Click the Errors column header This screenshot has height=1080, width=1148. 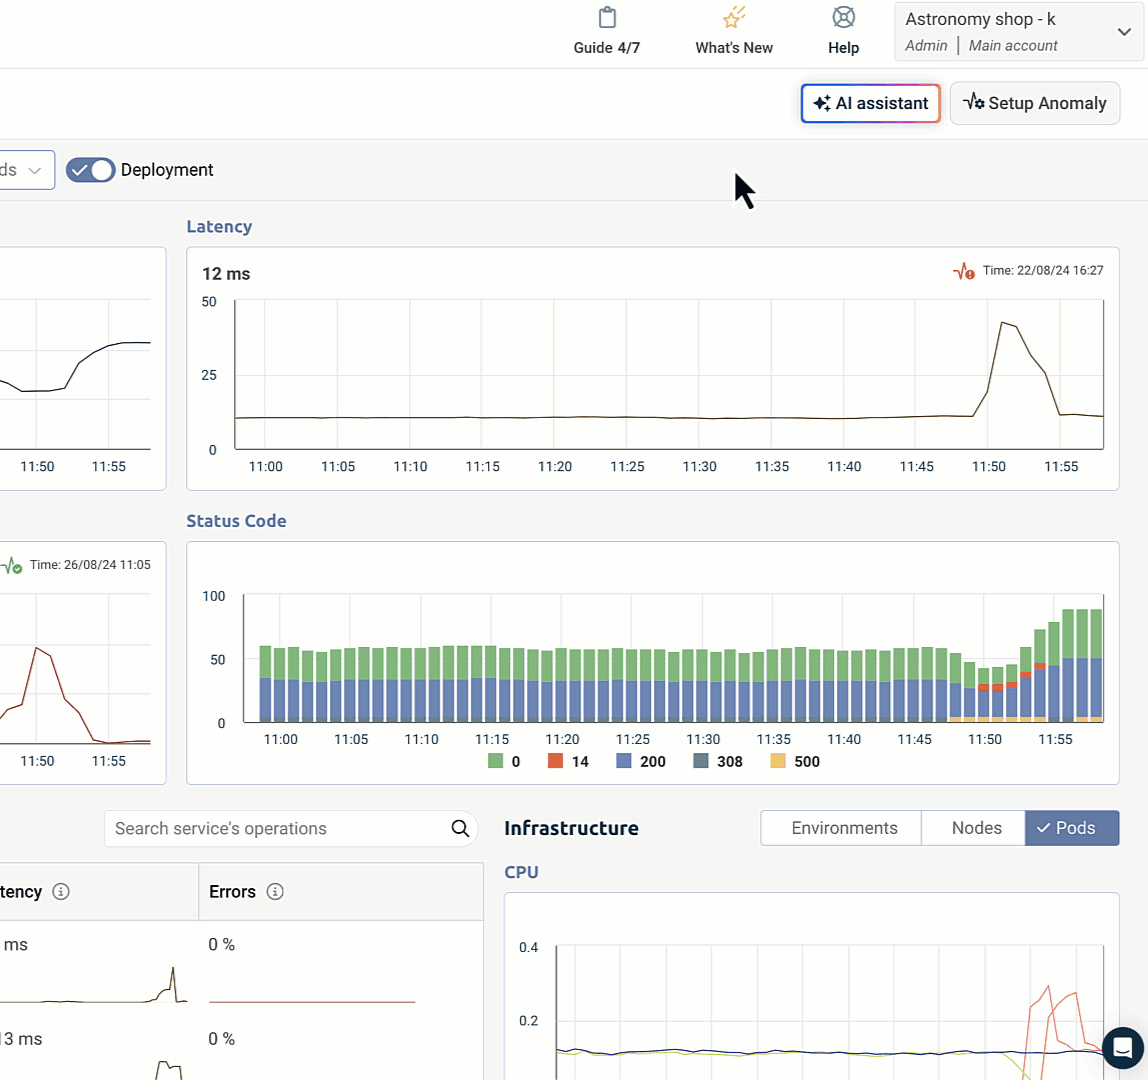[x=232, y=892]
